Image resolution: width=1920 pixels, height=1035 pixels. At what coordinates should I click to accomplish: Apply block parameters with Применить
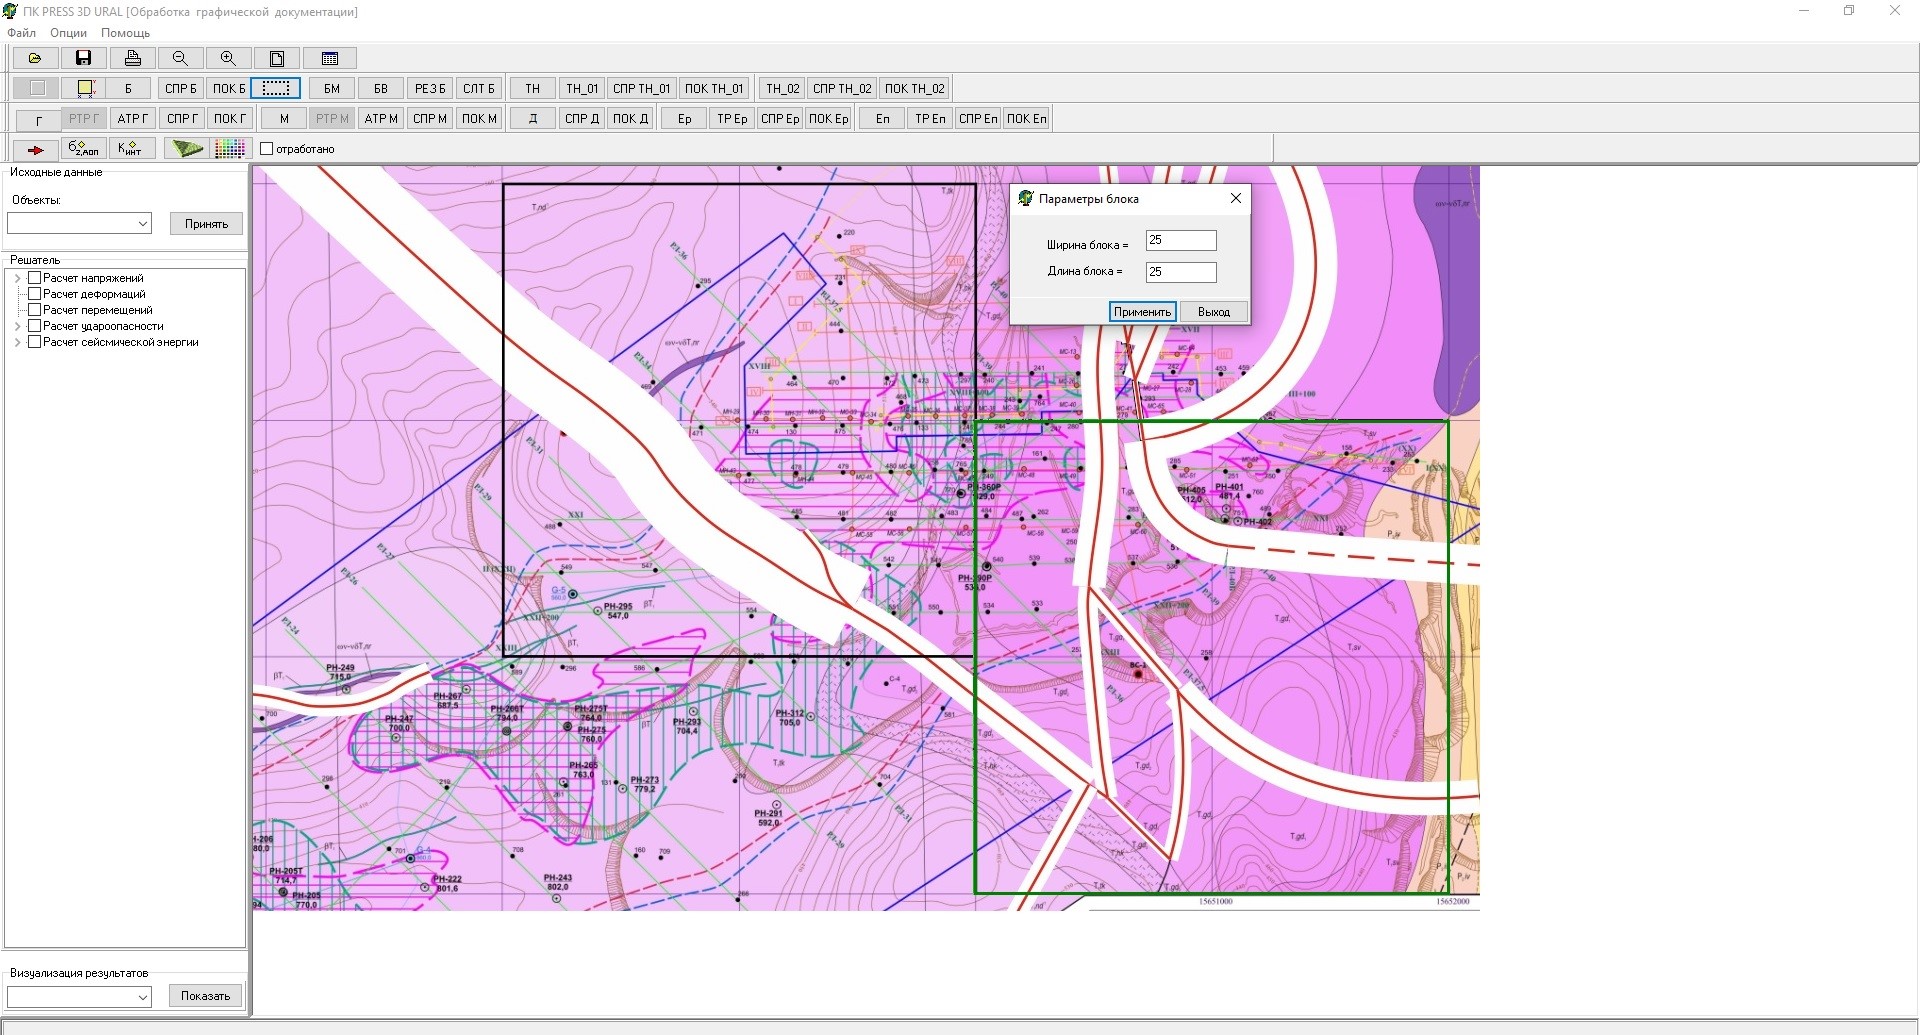pos(1142,312)
